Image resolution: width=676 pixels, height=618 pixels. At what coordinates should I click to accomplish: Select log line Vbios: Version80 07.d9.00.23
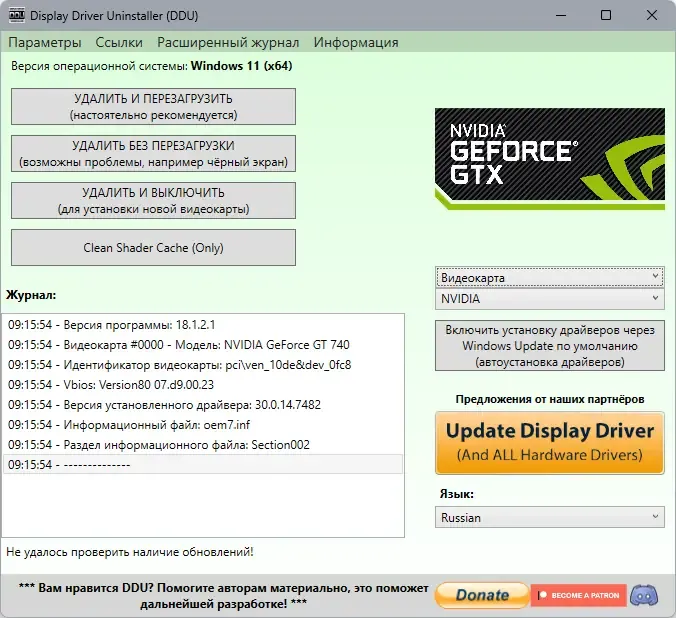pyautogui.click(x=203, y=385)
